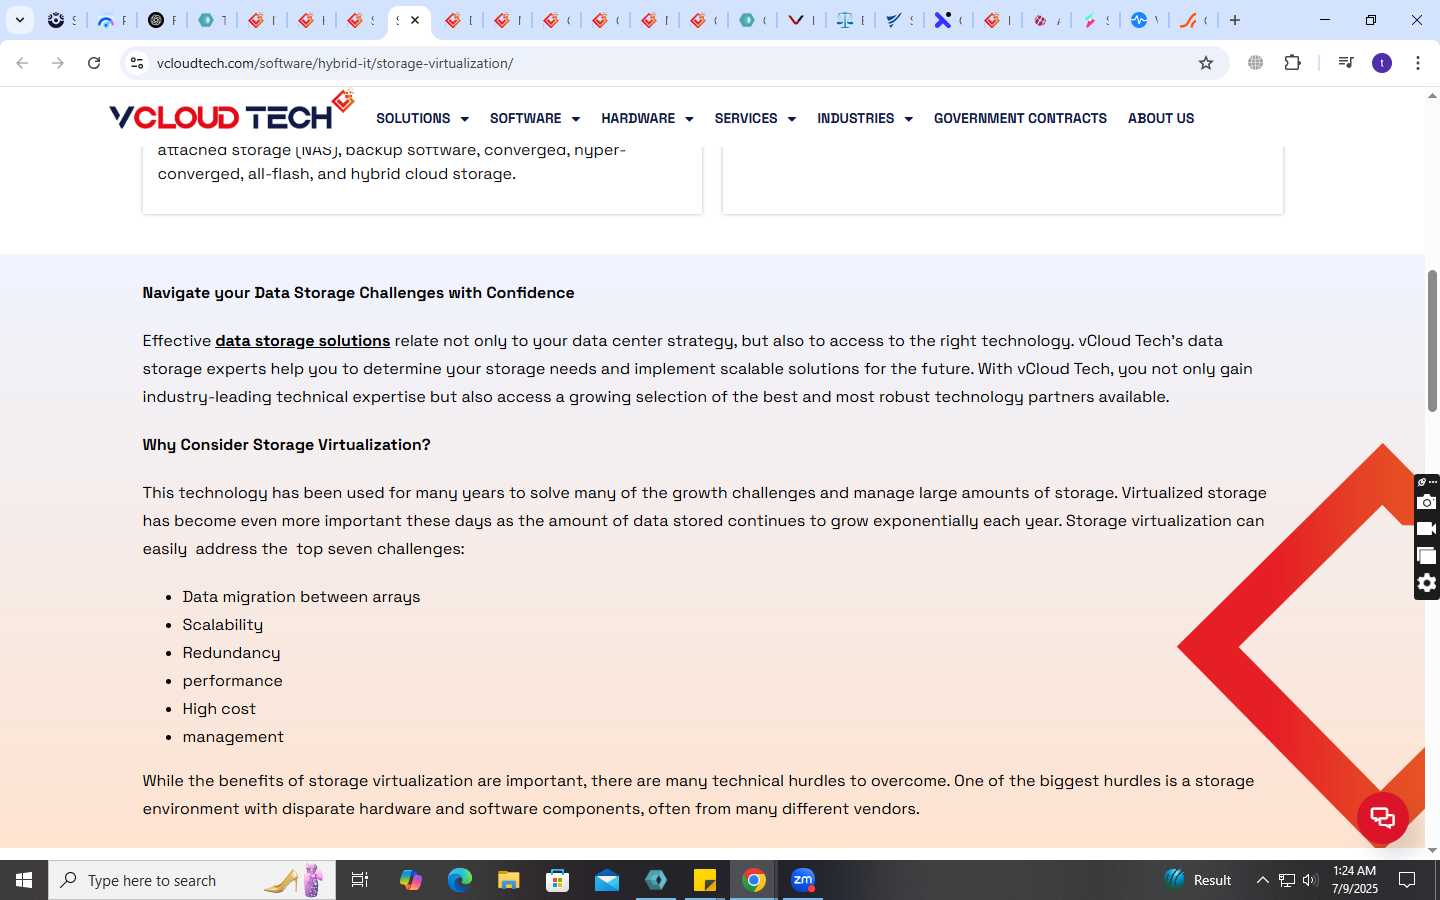The image size is (1440, 900).
Task: Launch Microsoft Edge from taskbar
Action: 459,880
